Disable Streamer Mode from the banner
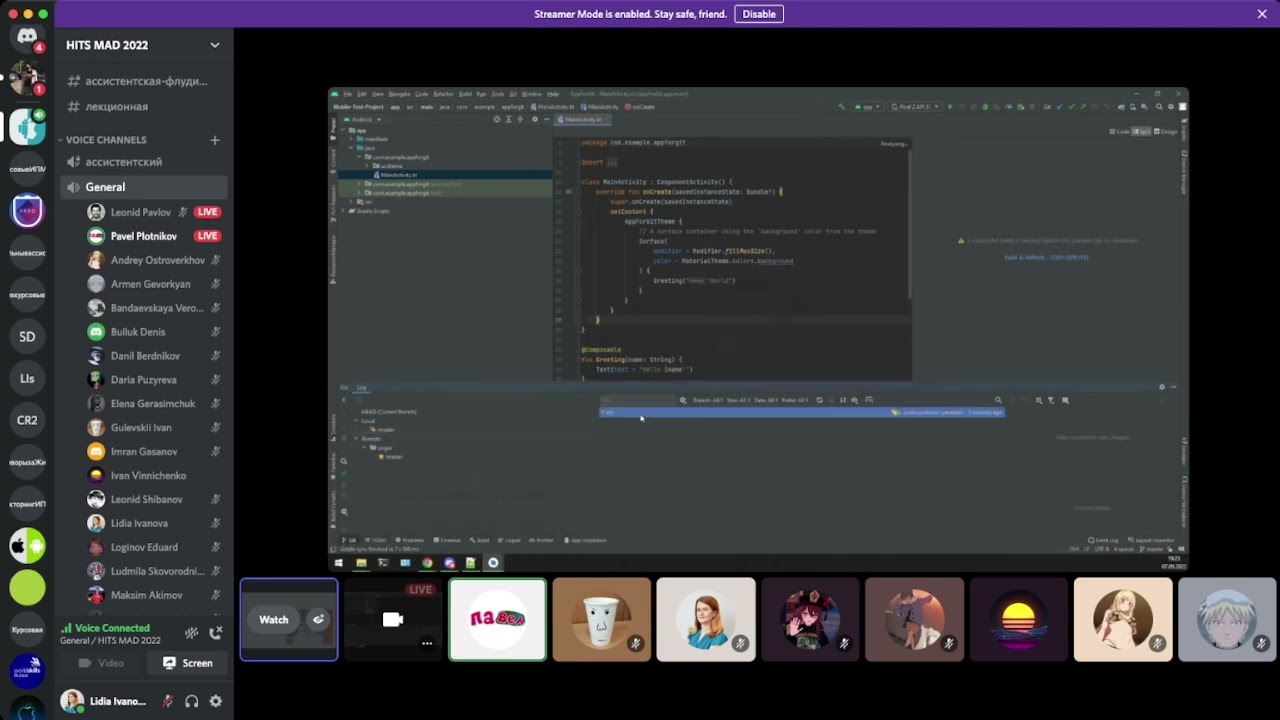Image resolution: width=1280 pixels, height=720 pixels. pos(759,14)
